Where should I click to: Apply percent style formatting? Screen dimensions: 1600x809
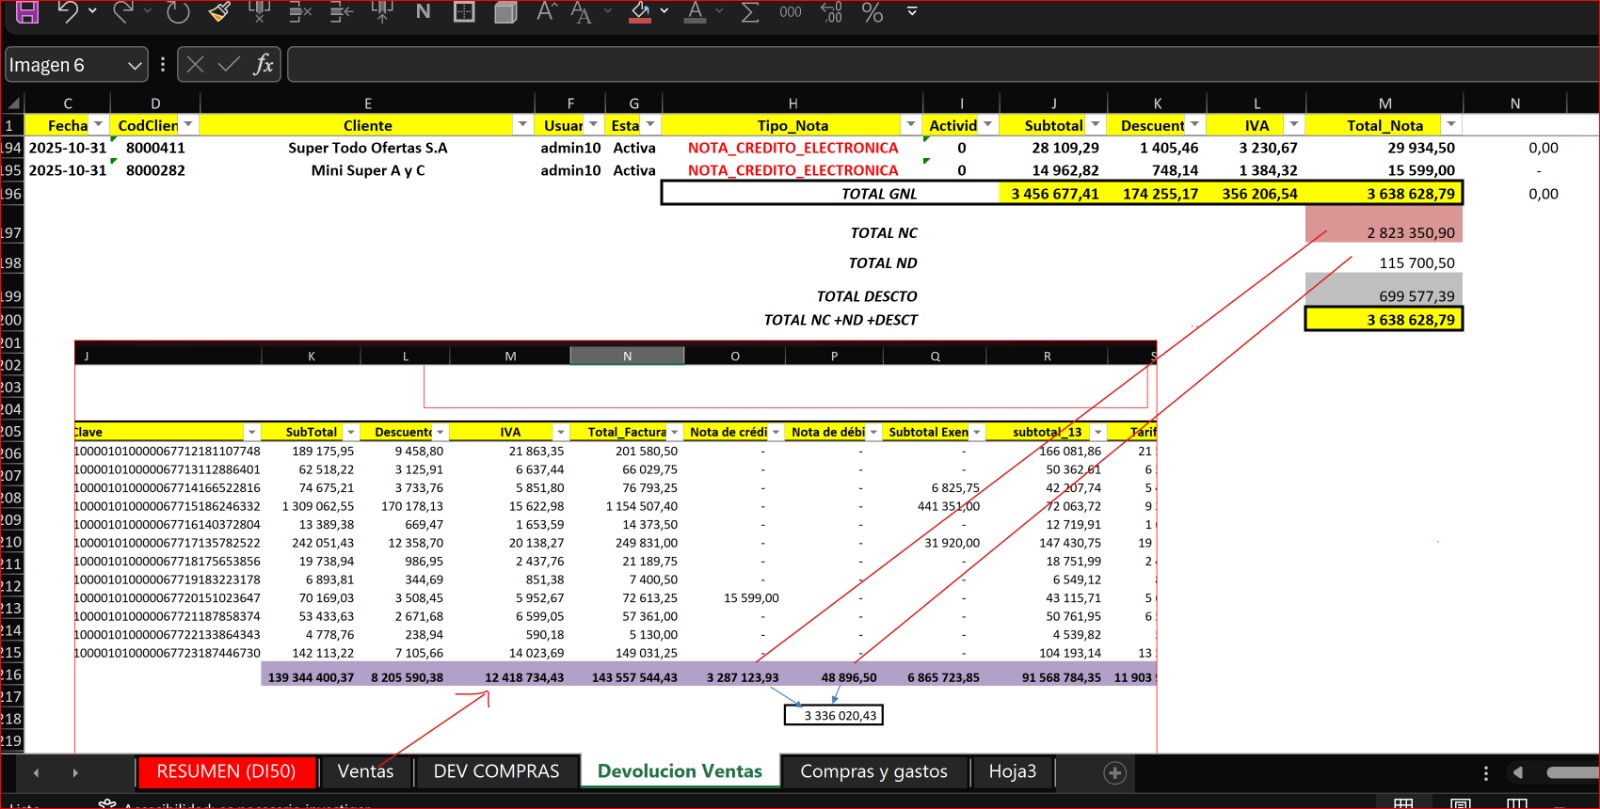(872, 12)
